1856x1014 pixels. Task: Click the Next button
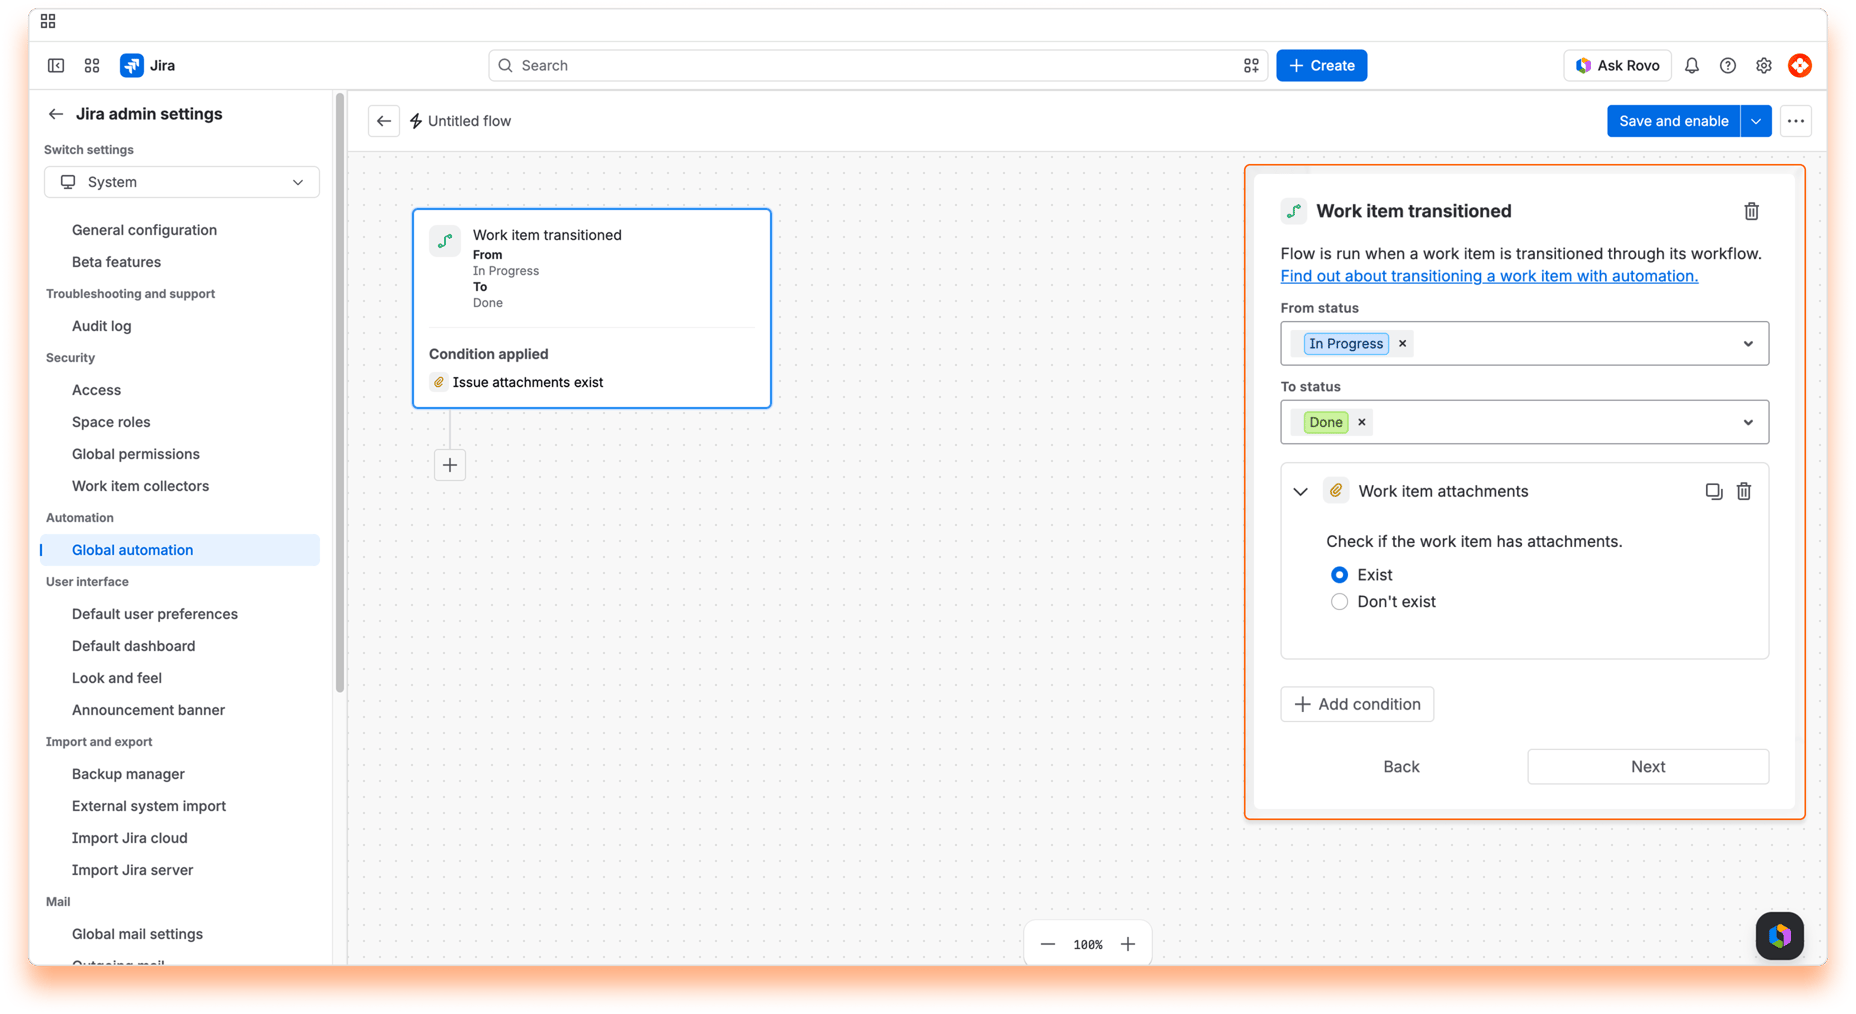pyautogui.click(x=1648, y=767)
